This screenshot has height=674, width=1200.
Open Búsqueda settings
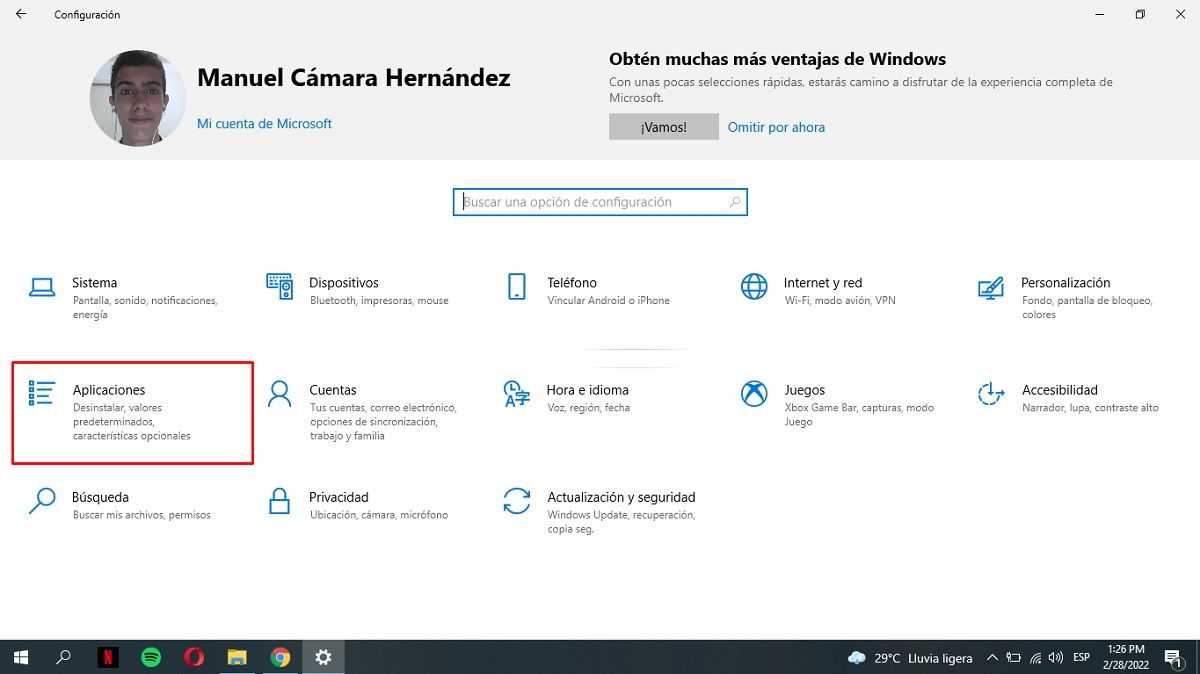(x=105, y=505)
